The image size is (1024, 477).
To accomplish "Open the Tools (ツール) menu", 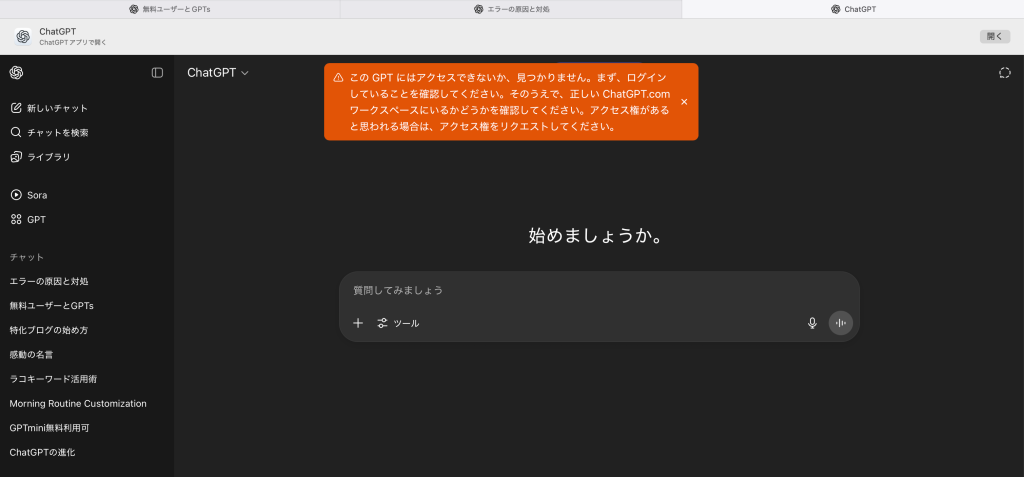I will point(398,323).
